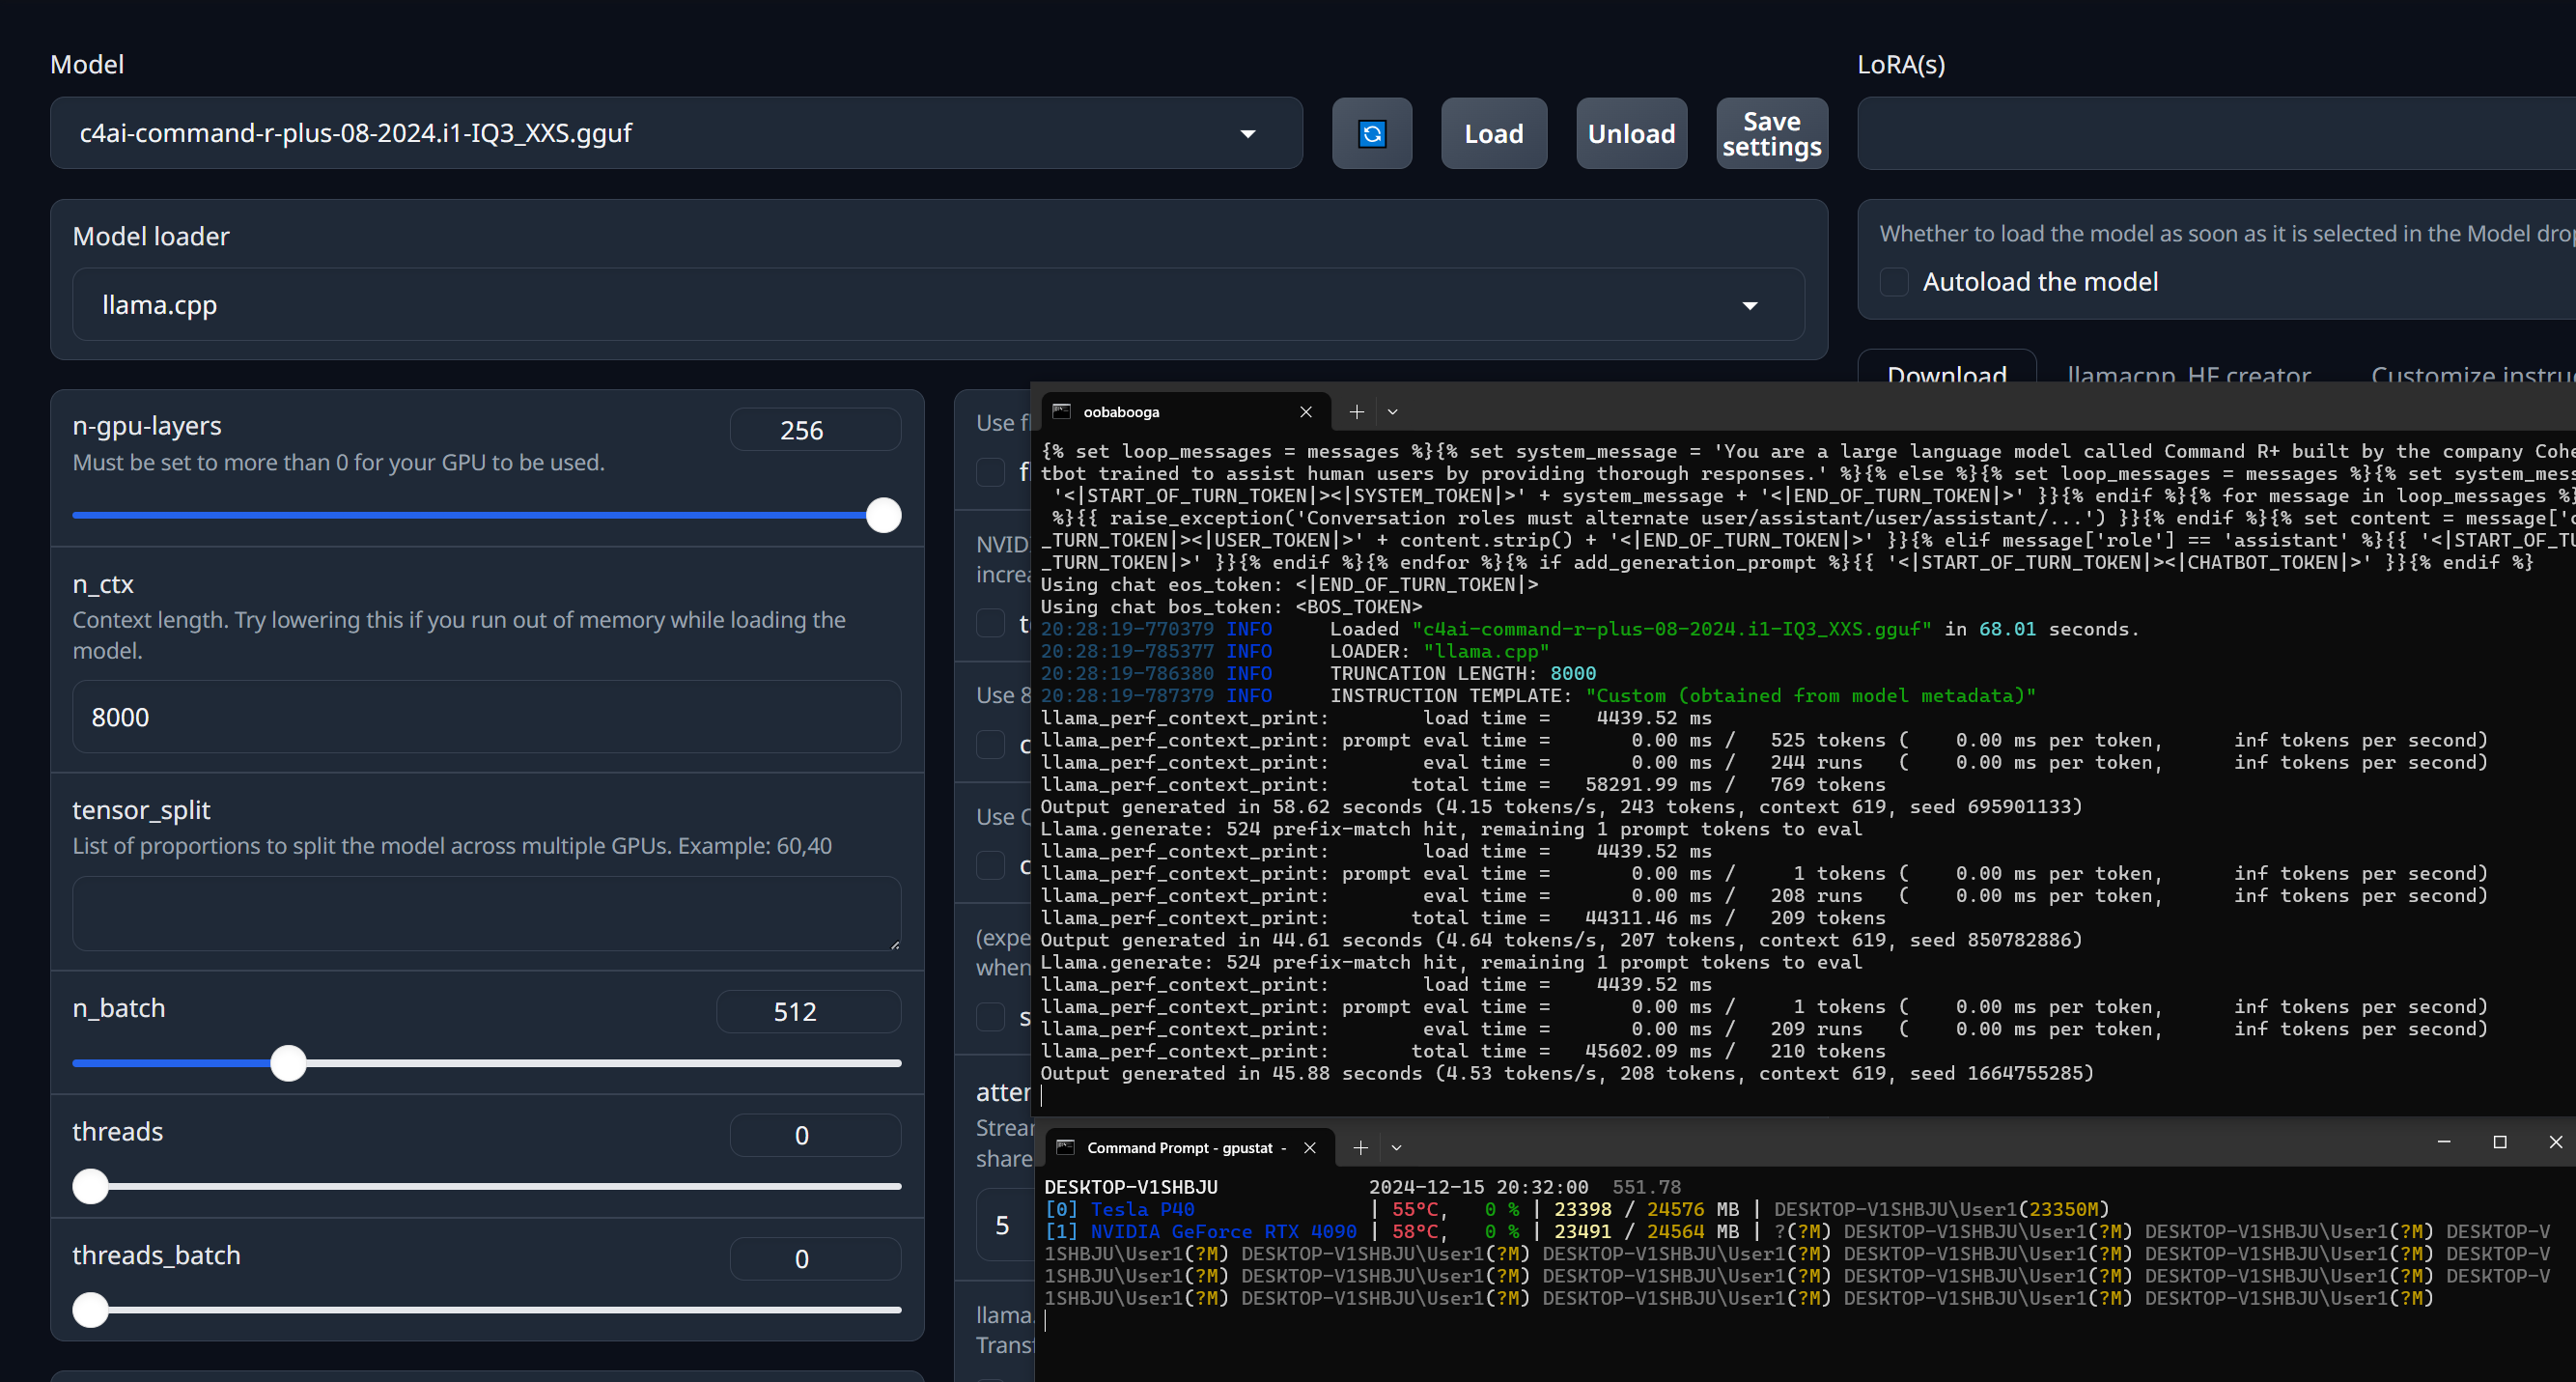2576x1382 pixels.
Task: Click the gpustat Command Prompt tab icon
Action: 1065,1147
